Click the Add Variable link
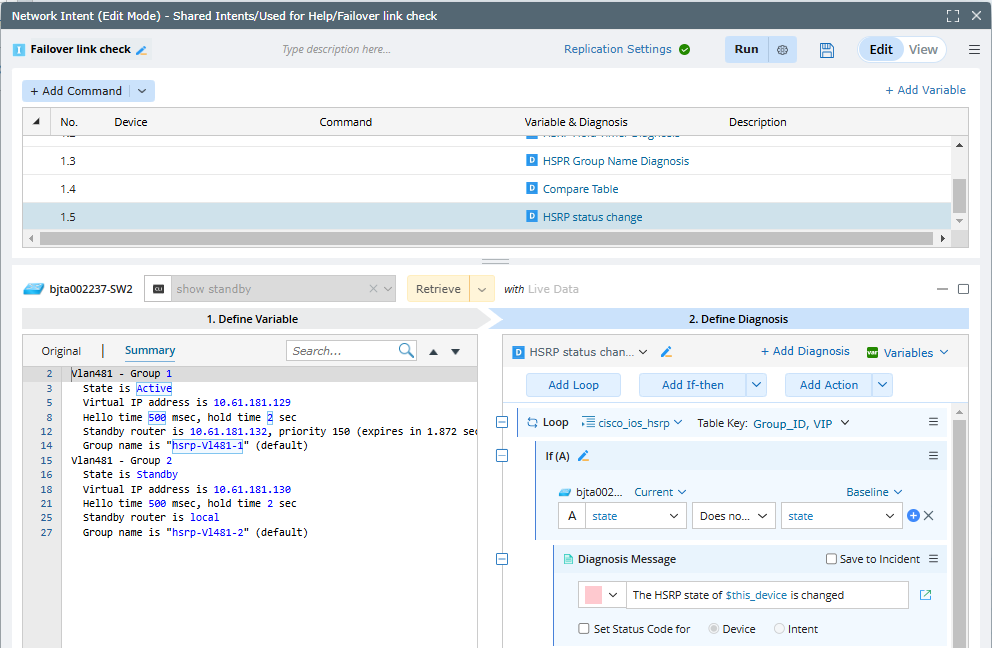 pos(925,90)
